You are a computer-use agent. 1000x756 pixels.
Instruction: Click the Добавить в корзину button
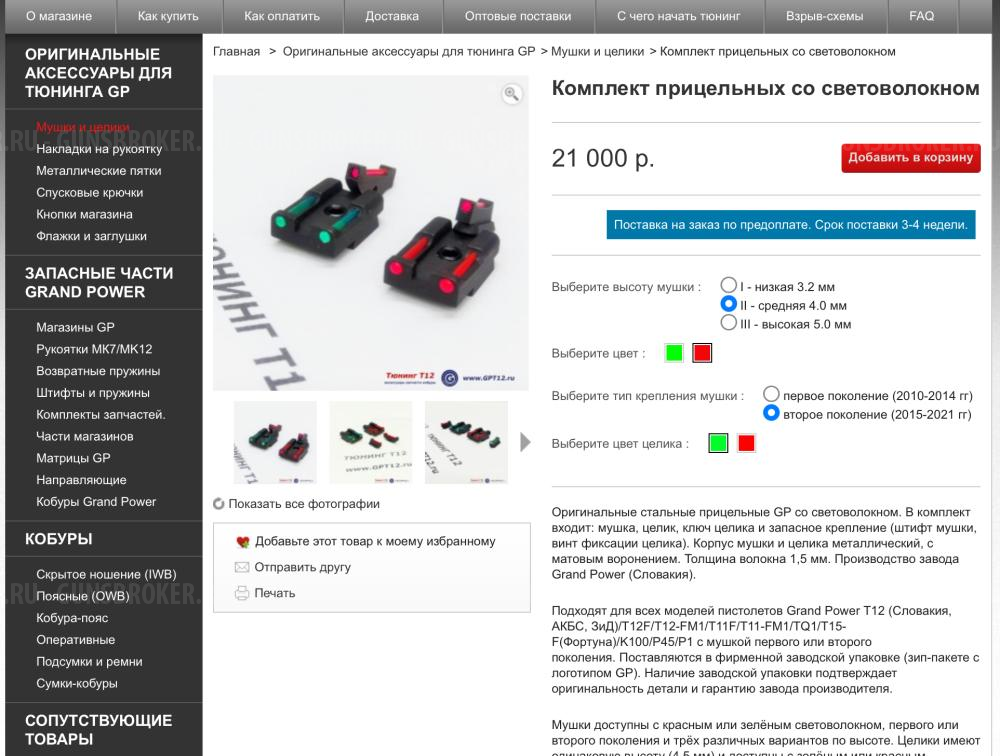point(910,158)
